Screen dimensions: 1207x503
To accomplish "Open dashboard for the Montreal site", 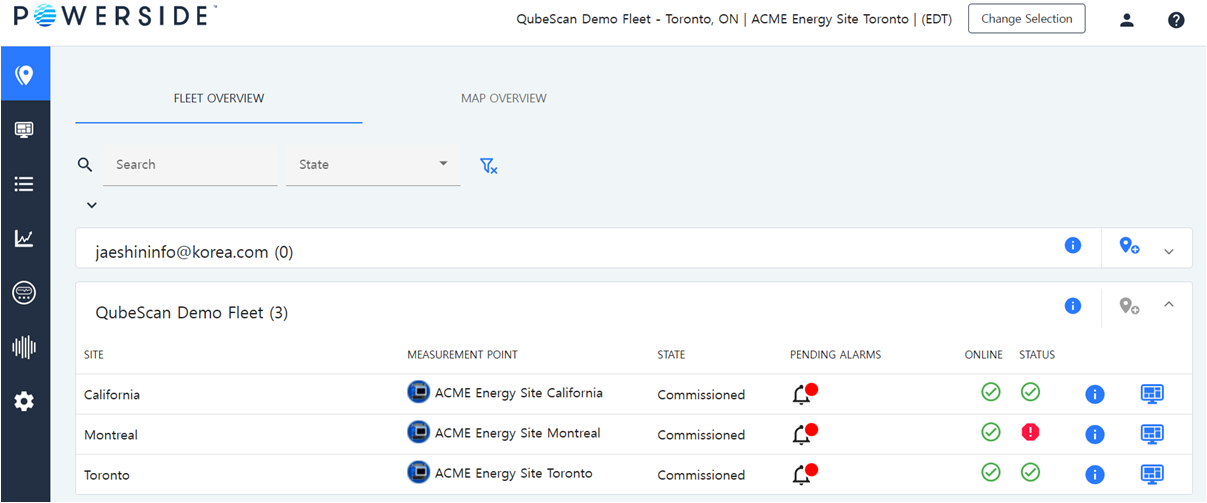I will point(1152,434).
